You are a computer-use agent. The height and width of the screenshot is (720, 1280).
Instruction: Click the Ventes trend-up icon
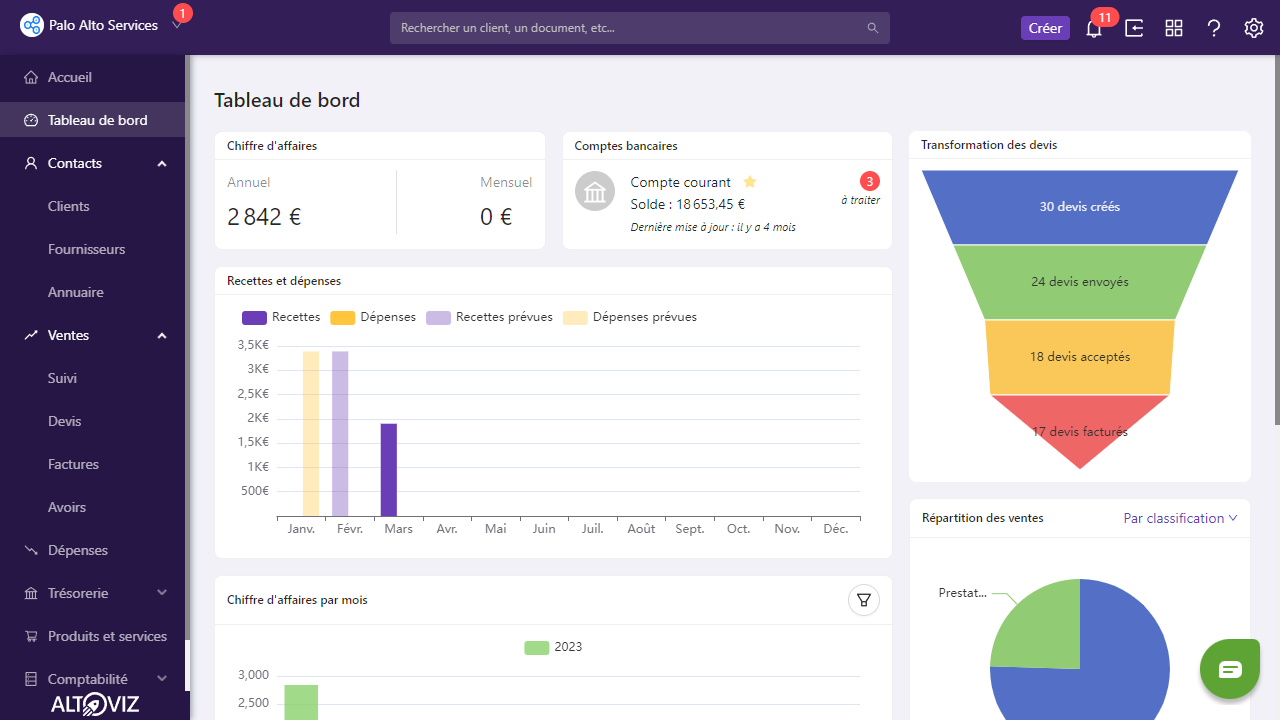click(30, 335)
